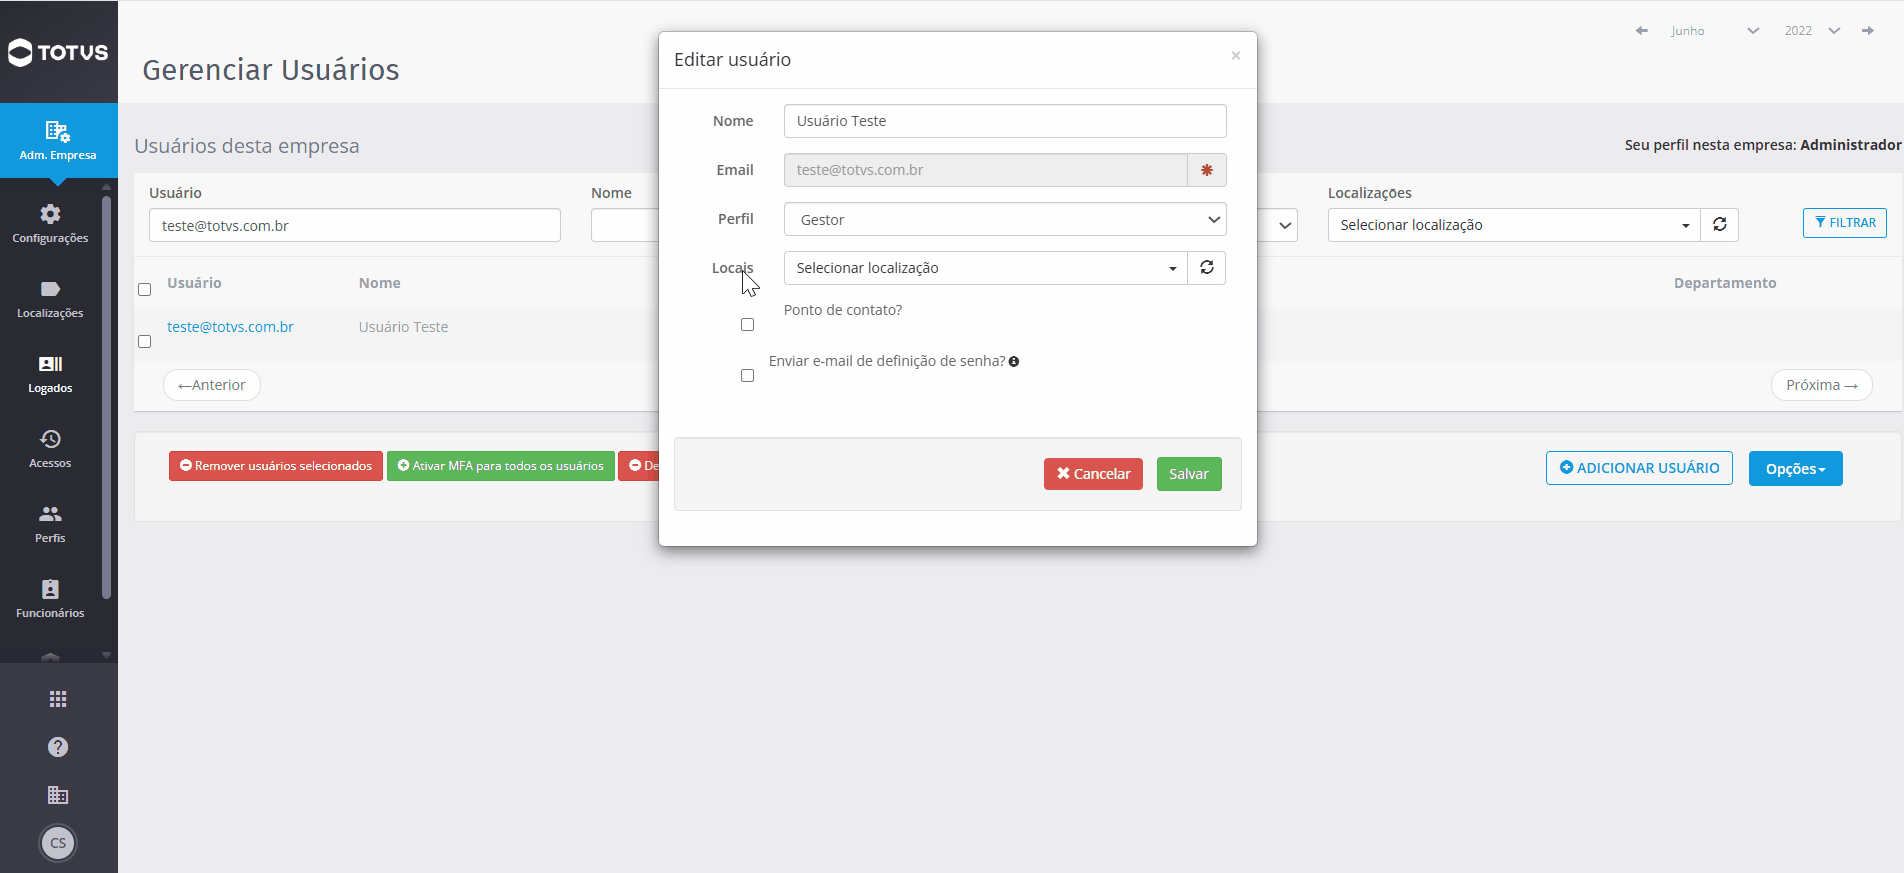Click the Nome filter input
This screenshot has width=1904, height=873.
coord(624,225)
